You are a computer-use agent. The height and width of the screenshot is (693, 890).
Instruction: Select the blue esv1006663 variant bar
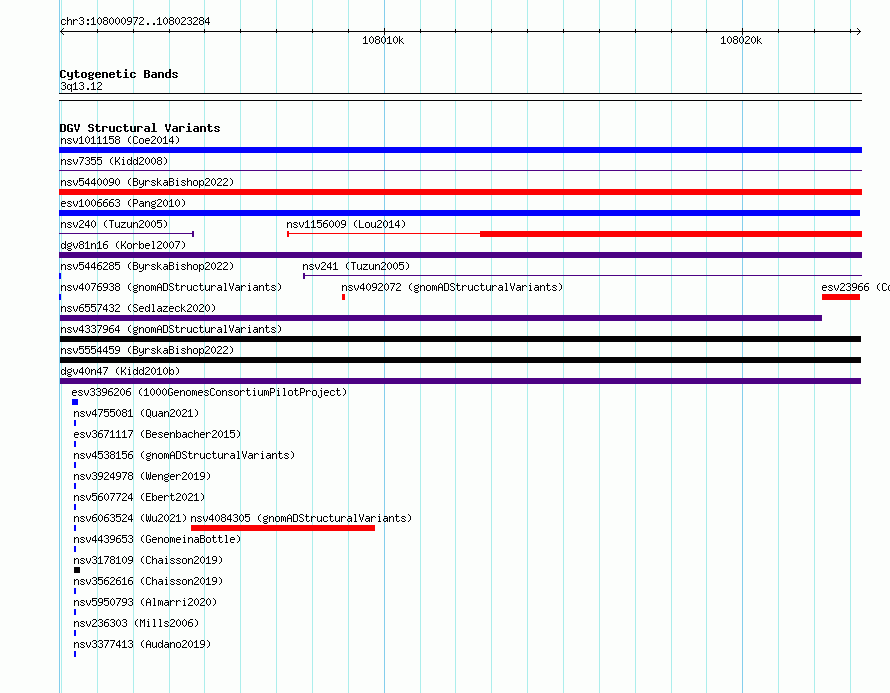[460, 213]
